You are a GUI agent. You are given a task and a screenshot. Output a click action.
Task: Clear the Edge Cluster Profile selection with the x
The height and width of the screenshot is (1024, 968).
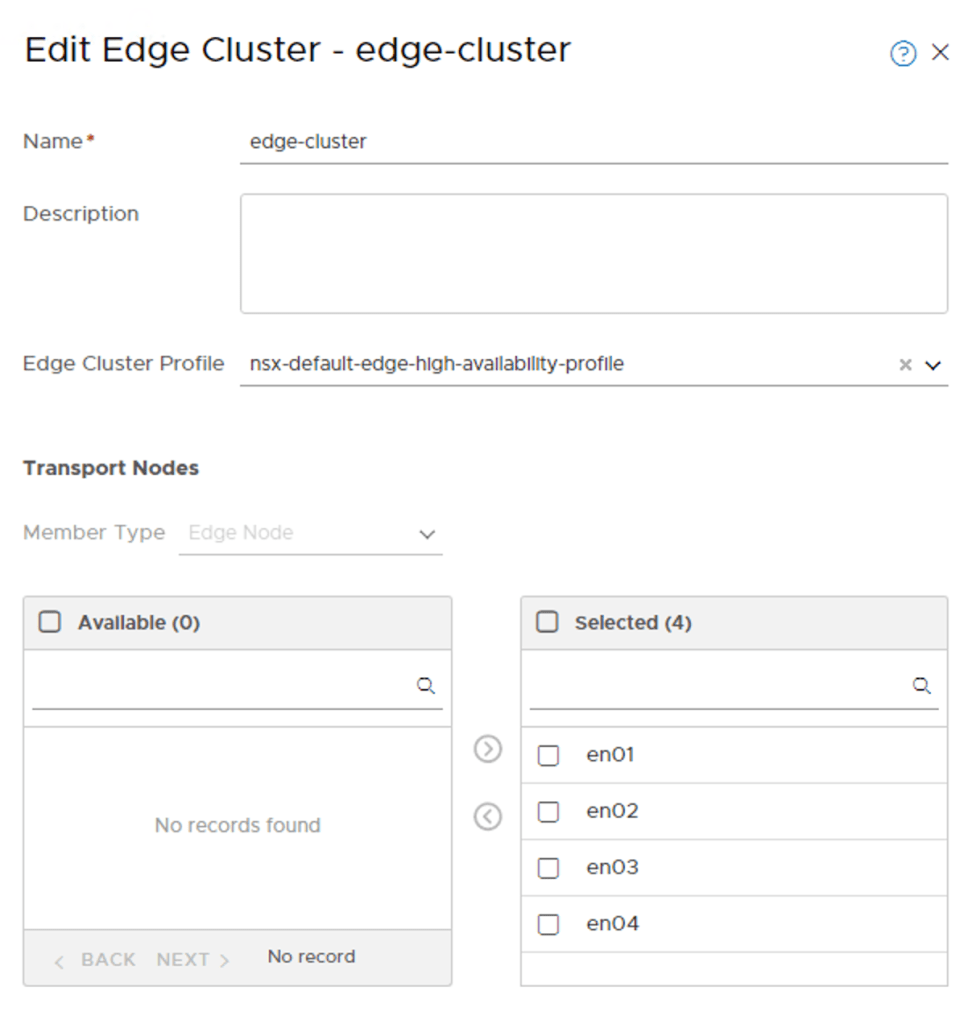pos(903,364)
